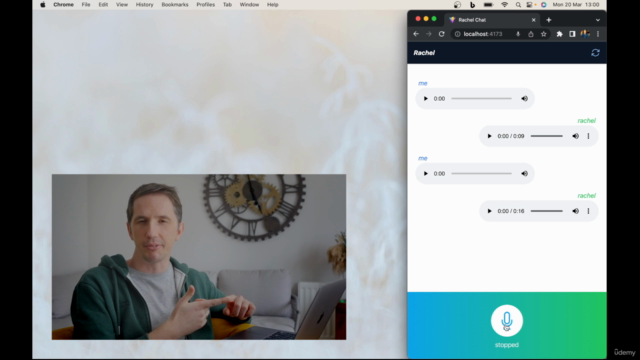This screenshot has height=360, width=640.
Task: Reload the localhost page
Action: (441, 34)
